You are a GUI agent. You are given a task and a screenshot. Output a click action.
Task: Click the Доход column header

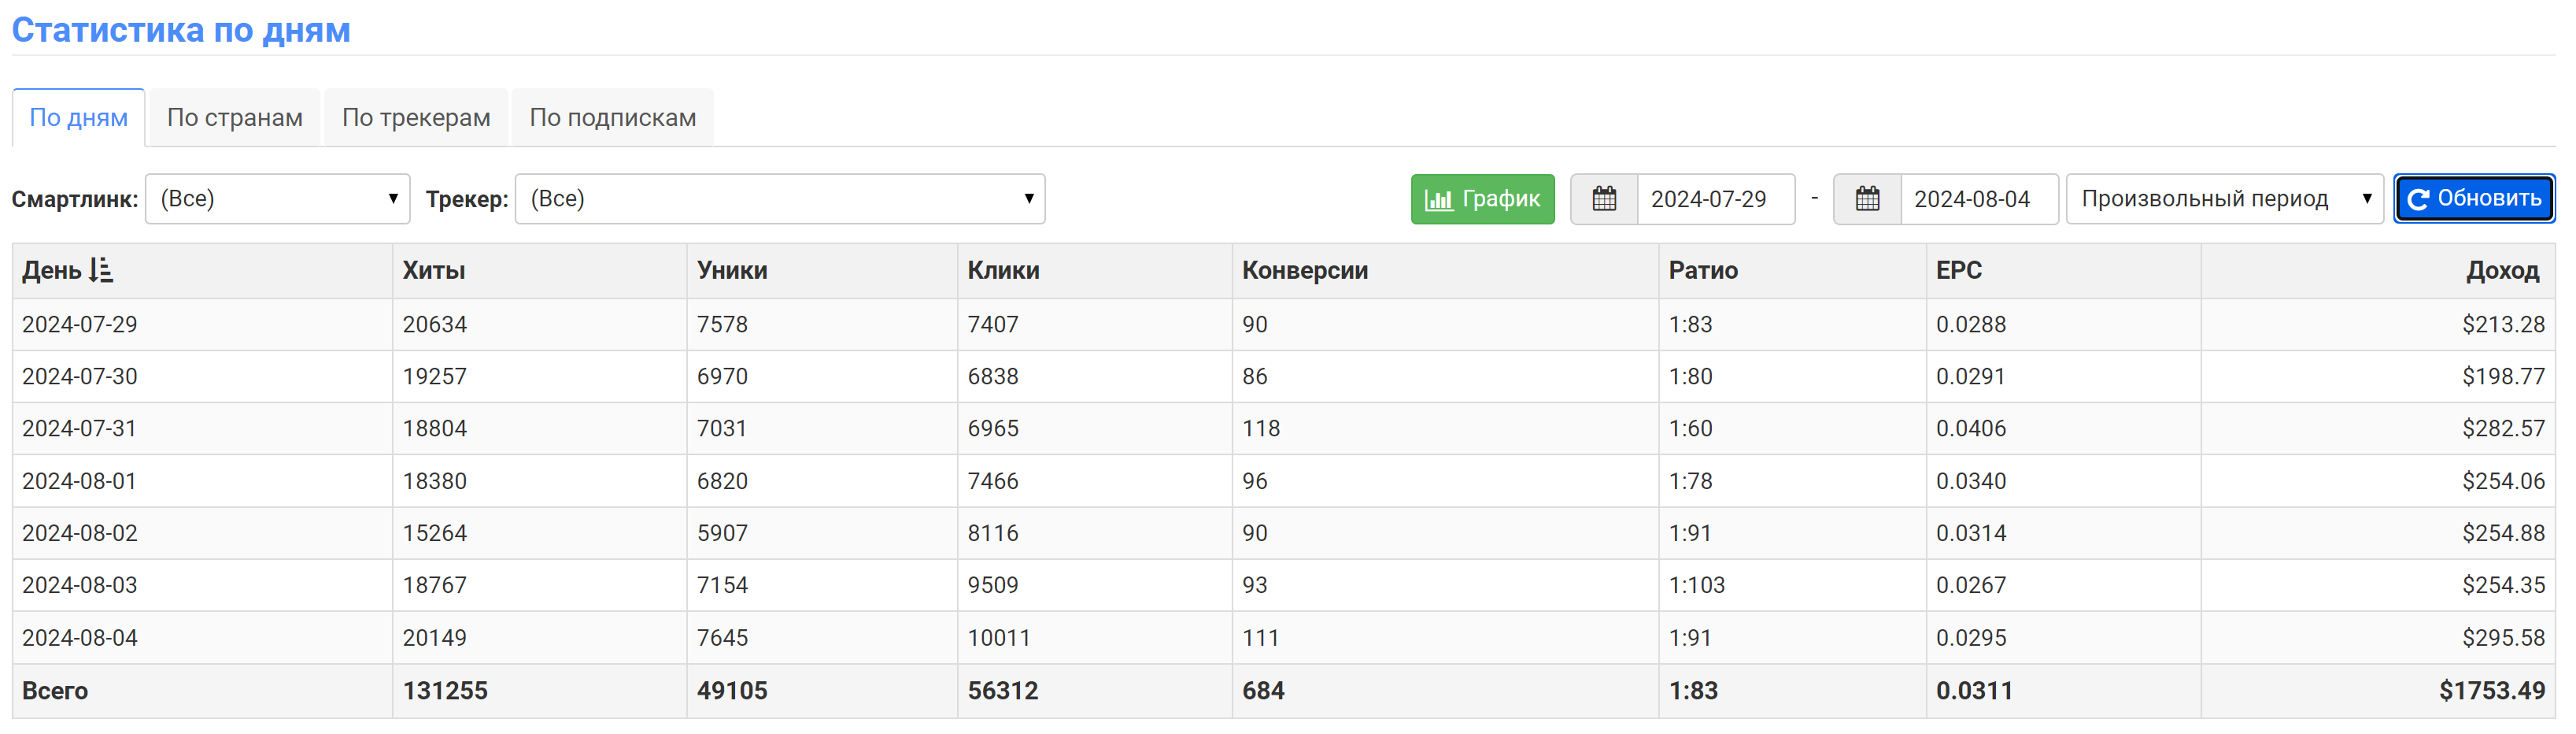pyautogui.click(x=2502, y=270)
